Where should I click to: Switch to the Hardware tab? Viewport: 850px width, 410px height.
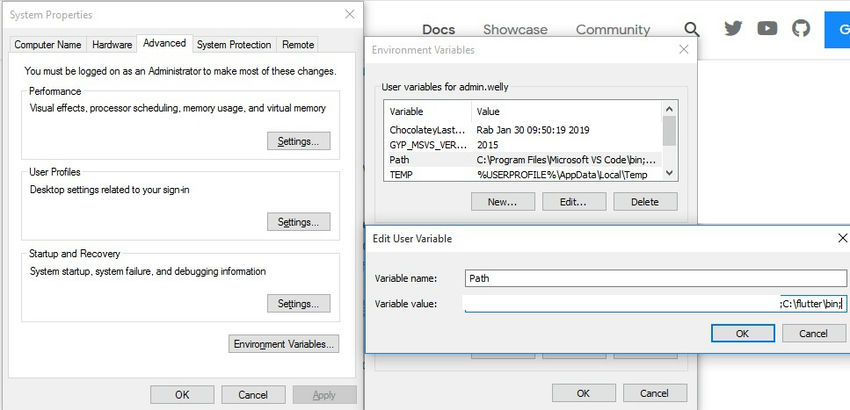(112, 45)
